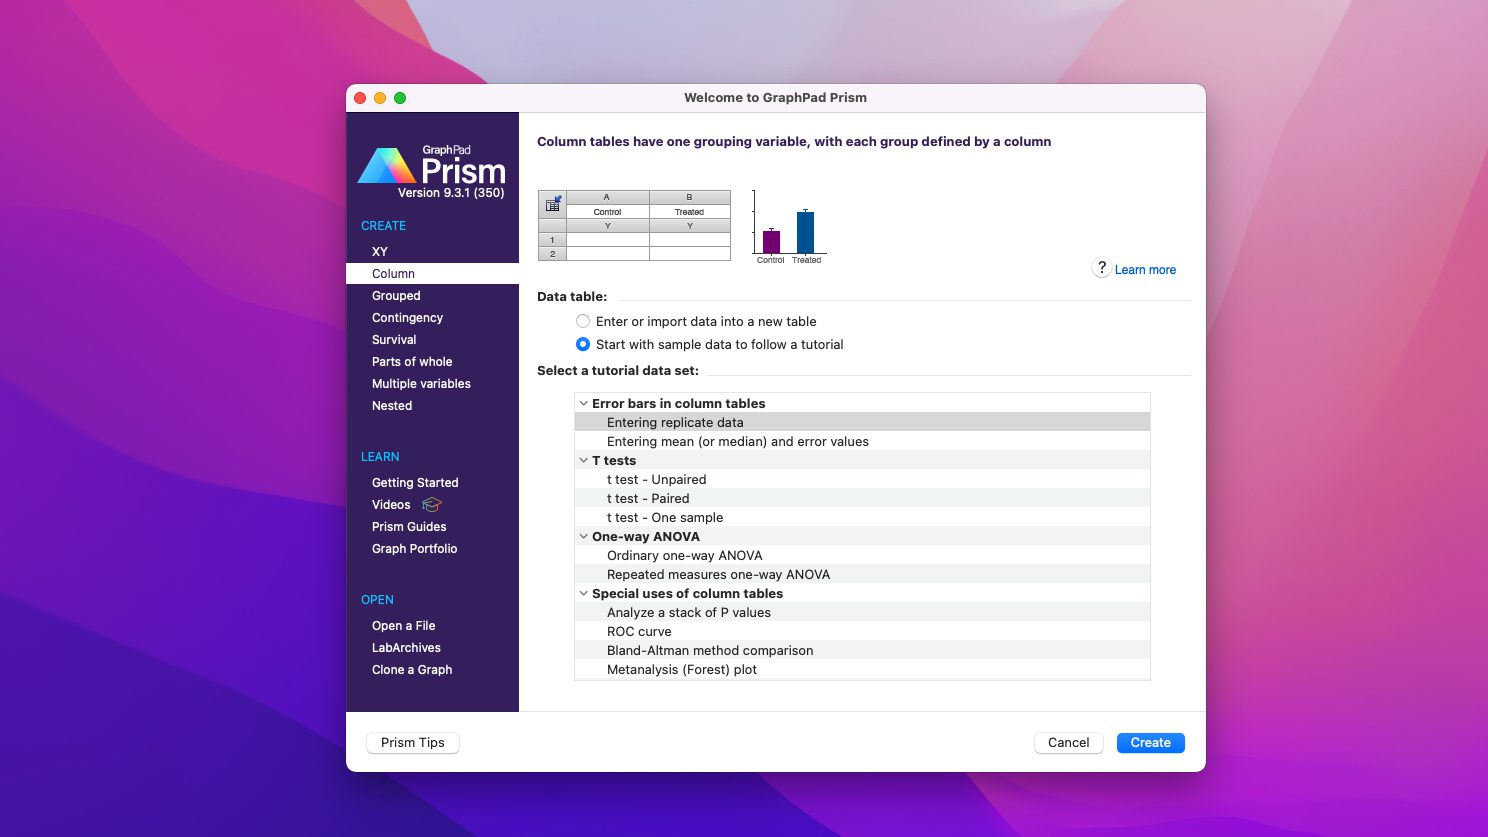1488x837 pixels.
Task: Click the question mark help icon
Action: click(1101, 268)
